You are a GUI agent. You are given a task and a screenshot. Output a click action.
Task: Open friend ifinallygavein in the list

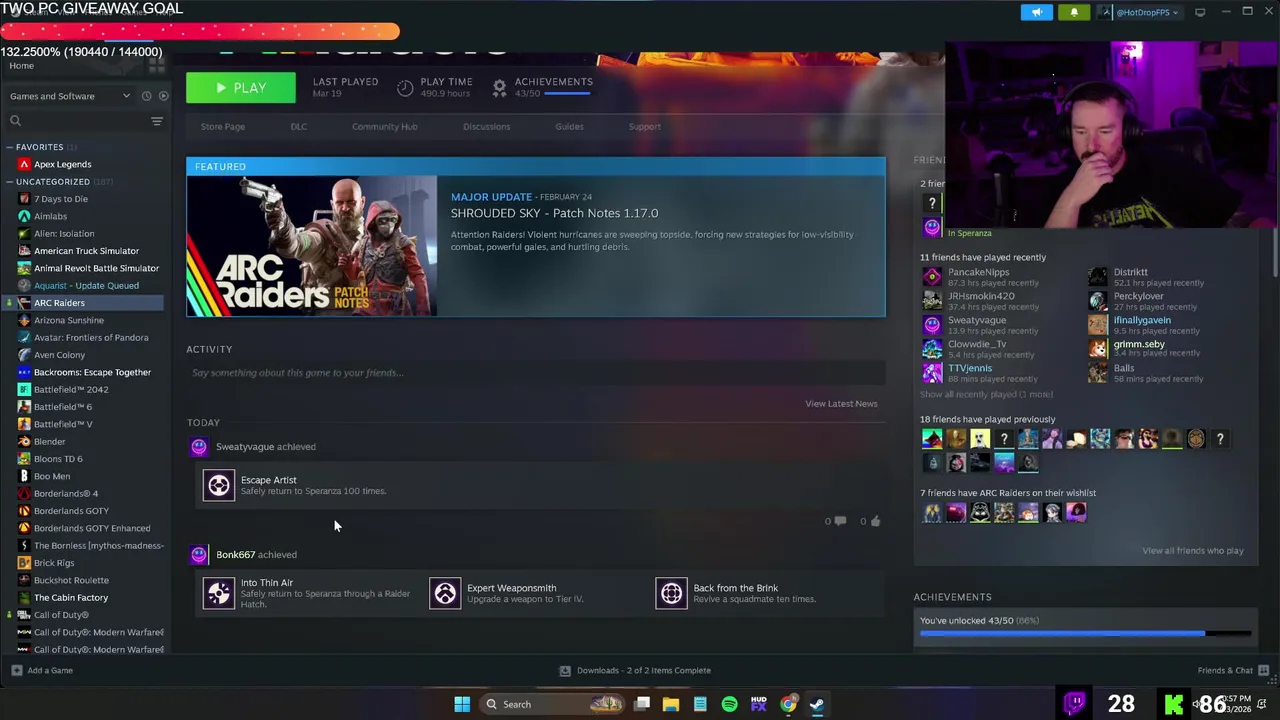tap(1142, 320)
